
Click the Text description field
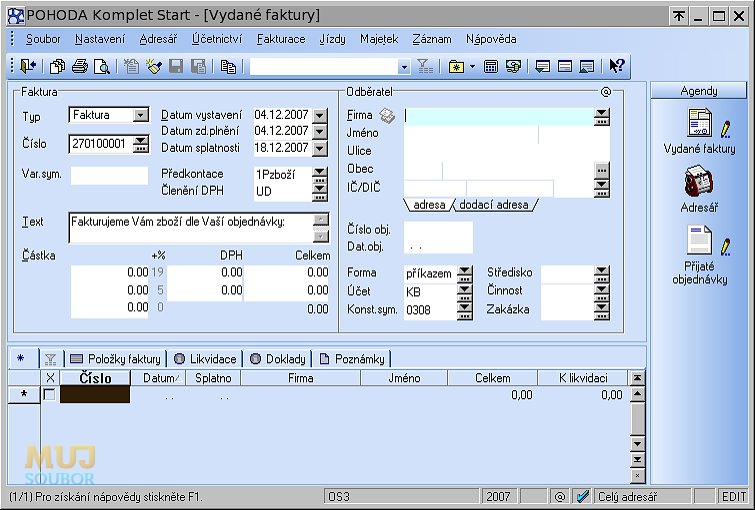pos(191,227)
